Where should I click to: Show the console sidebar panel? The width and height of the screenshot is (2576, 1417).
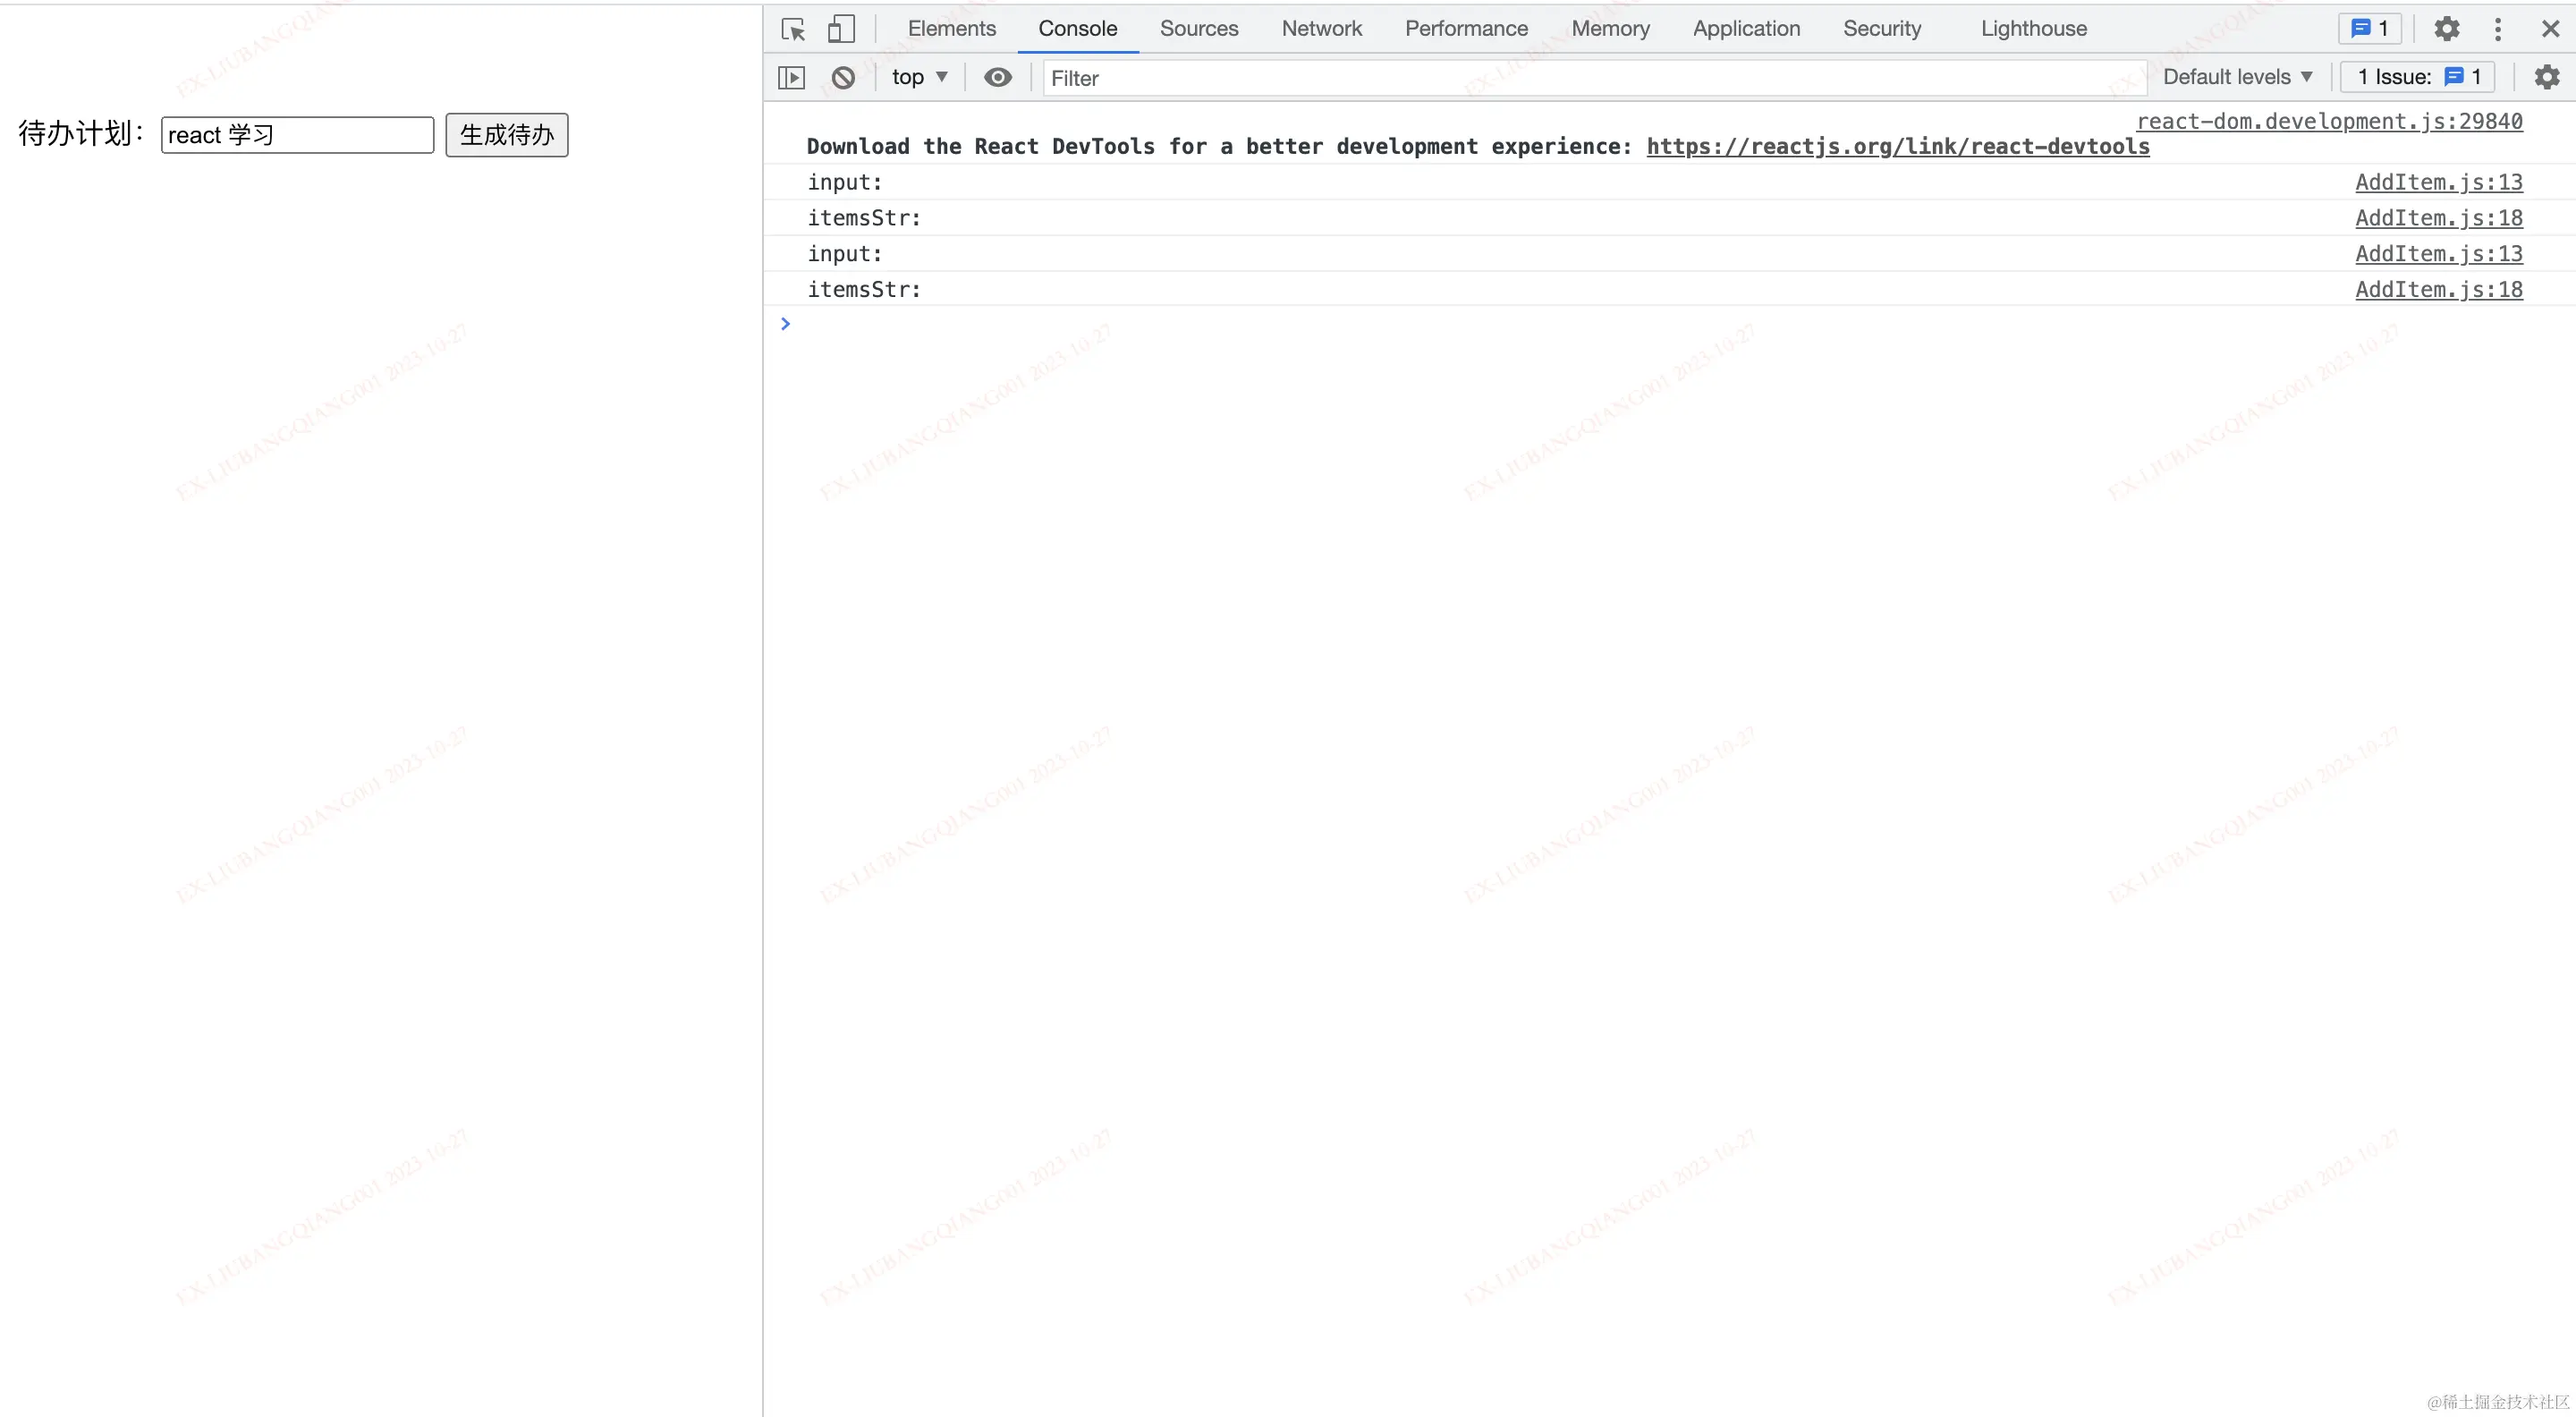(x=791, y=77)
